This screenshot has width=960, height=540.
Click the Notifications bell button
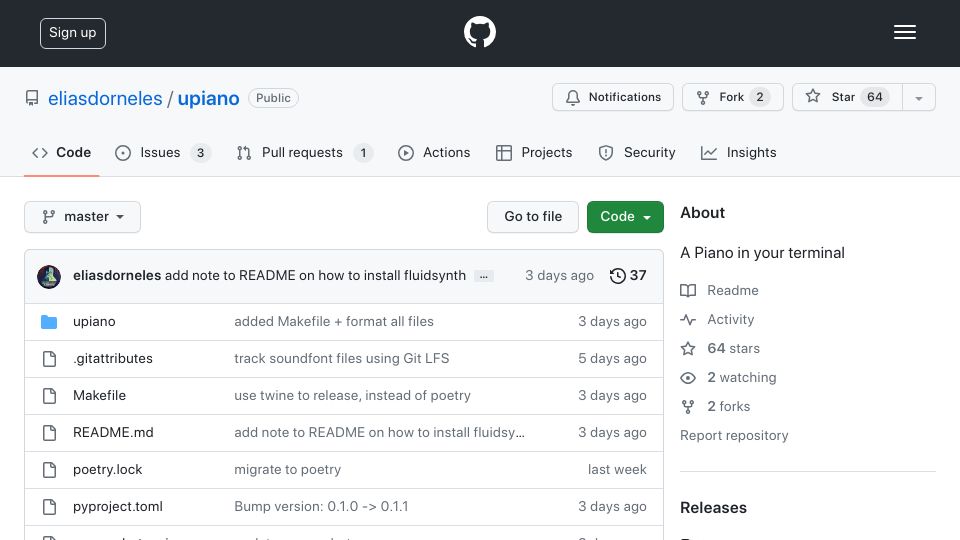click(613, 97)
